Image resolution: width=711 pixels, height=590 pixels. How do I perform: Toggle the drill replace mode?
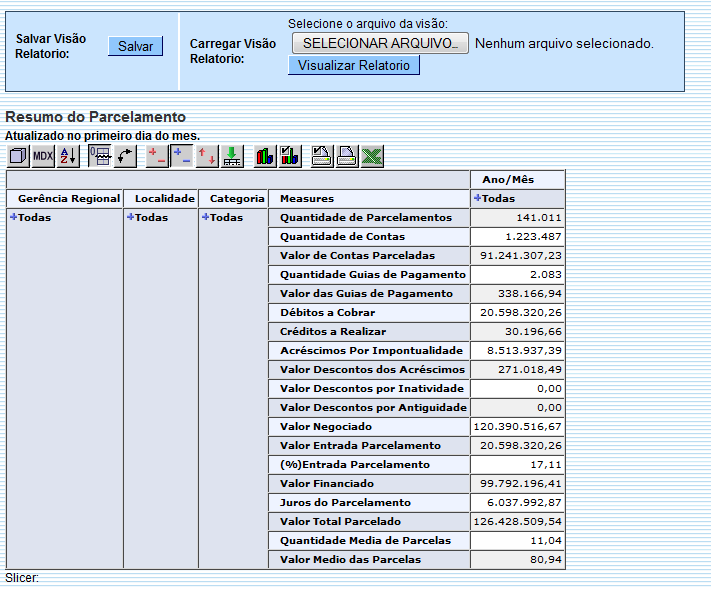[x=207, y=156]
